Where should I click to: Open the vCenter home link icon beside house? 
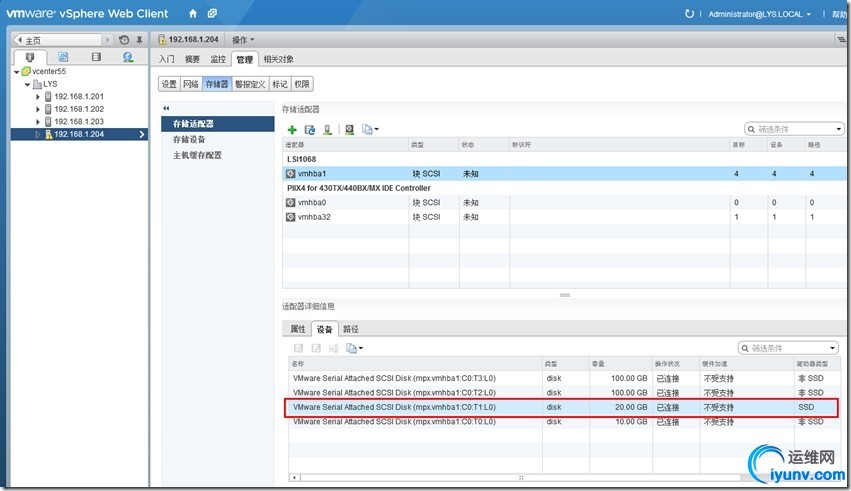tap(212, 14)
